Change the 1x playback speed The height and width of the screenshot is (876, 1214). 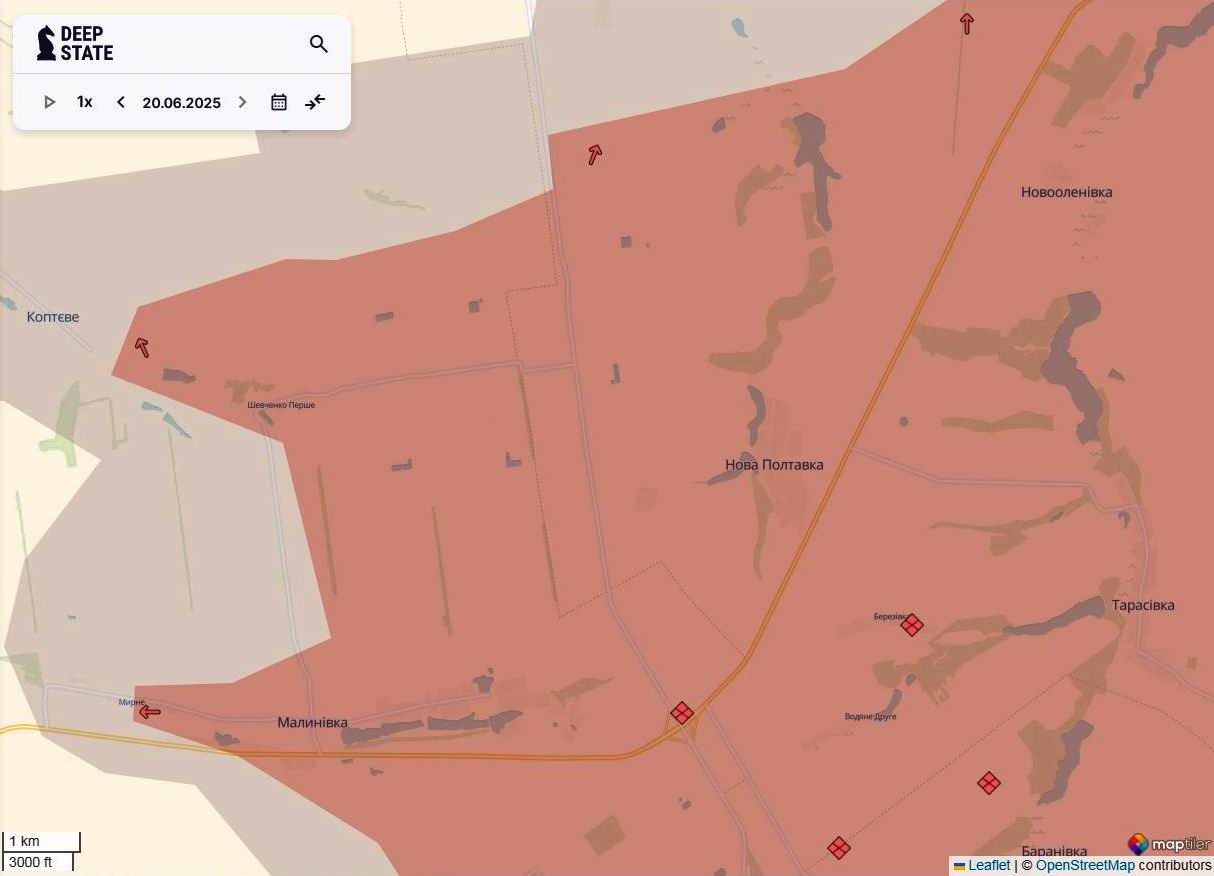click(x=85, y=102)
